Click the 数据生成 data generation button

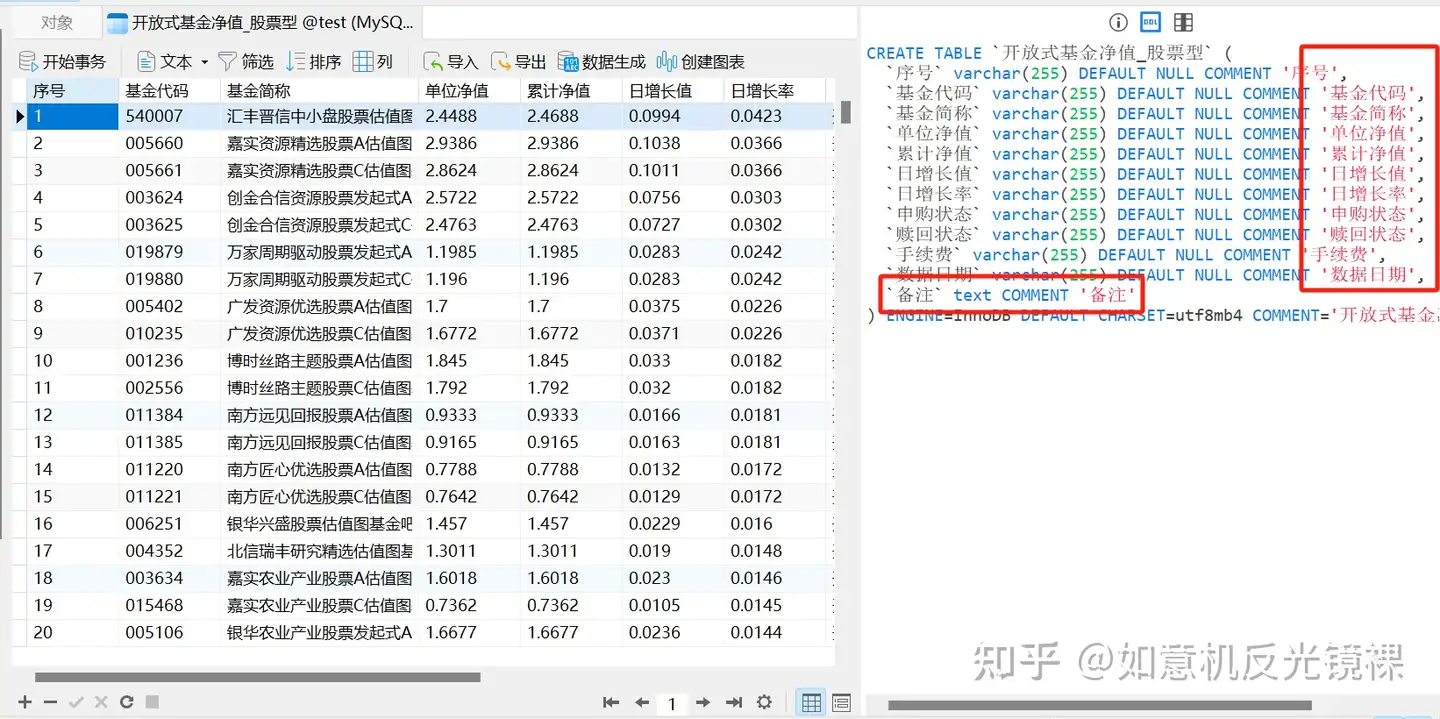click(601, 62)
